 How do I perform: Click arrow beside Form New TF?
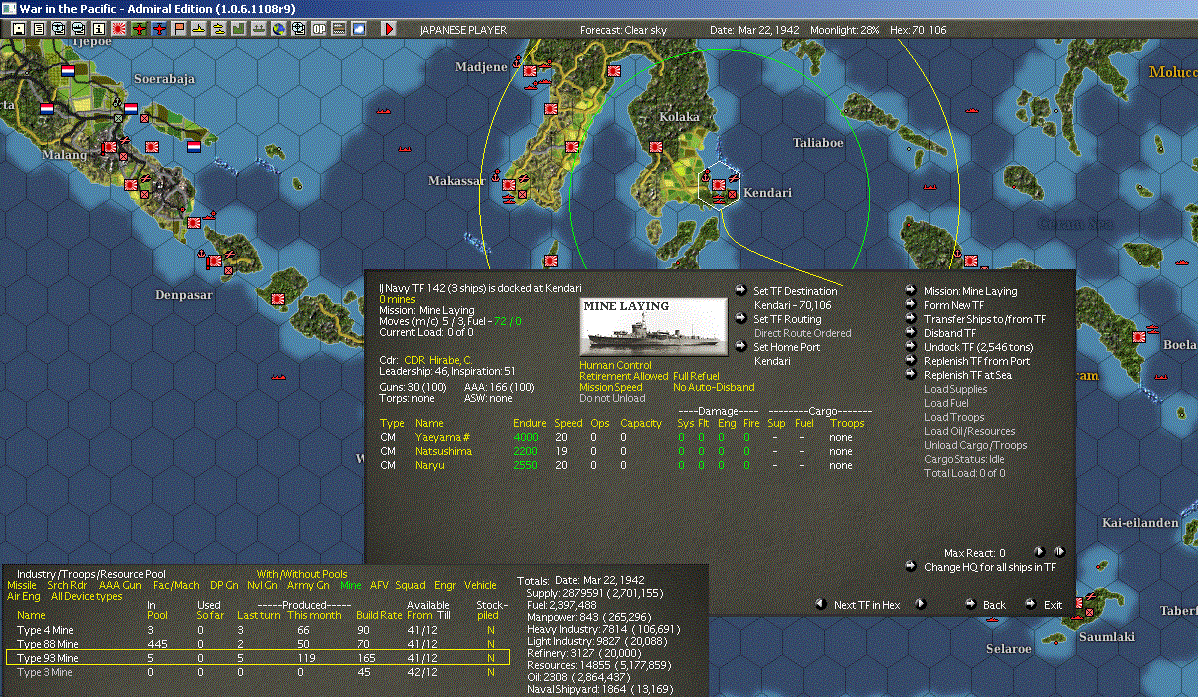(911, 303)
